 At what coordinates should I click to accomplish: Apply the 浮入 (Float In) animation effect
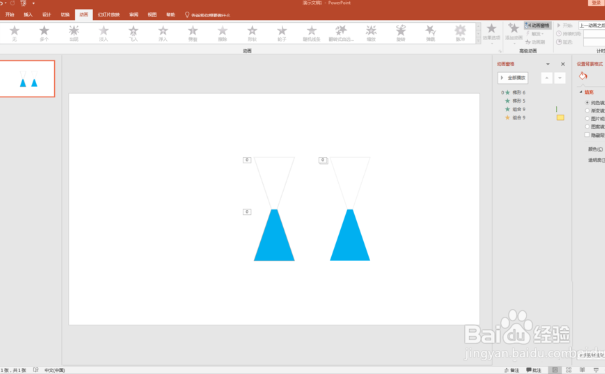coord(163,34)
